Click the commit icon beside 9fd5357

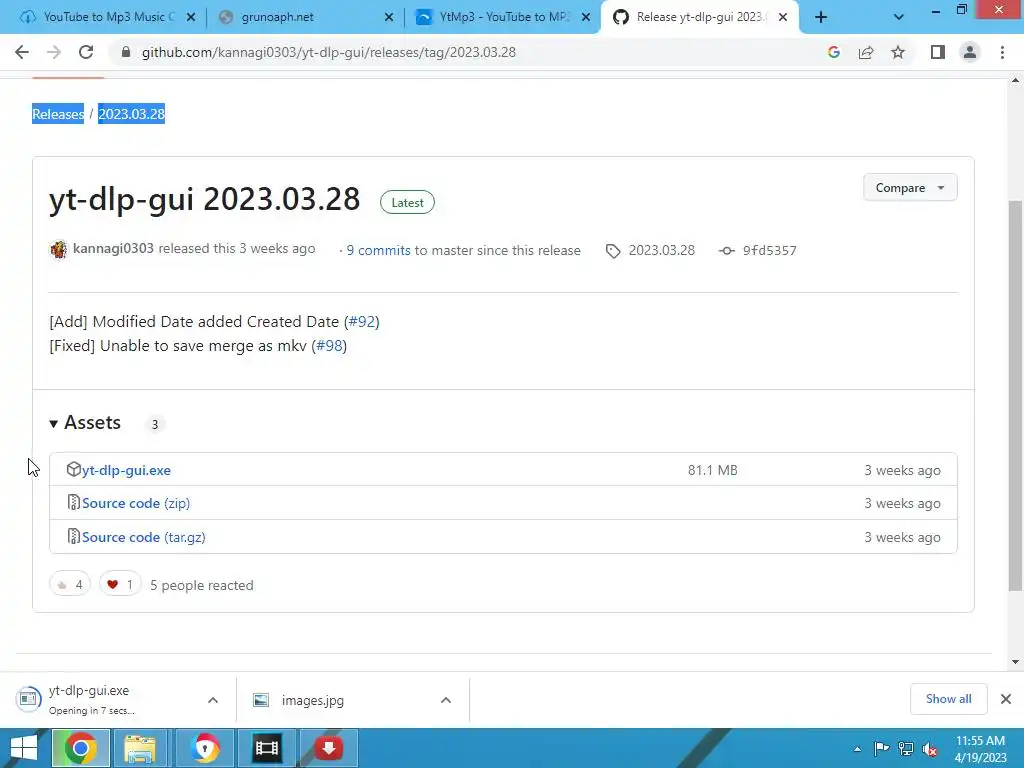pos(726,251)
